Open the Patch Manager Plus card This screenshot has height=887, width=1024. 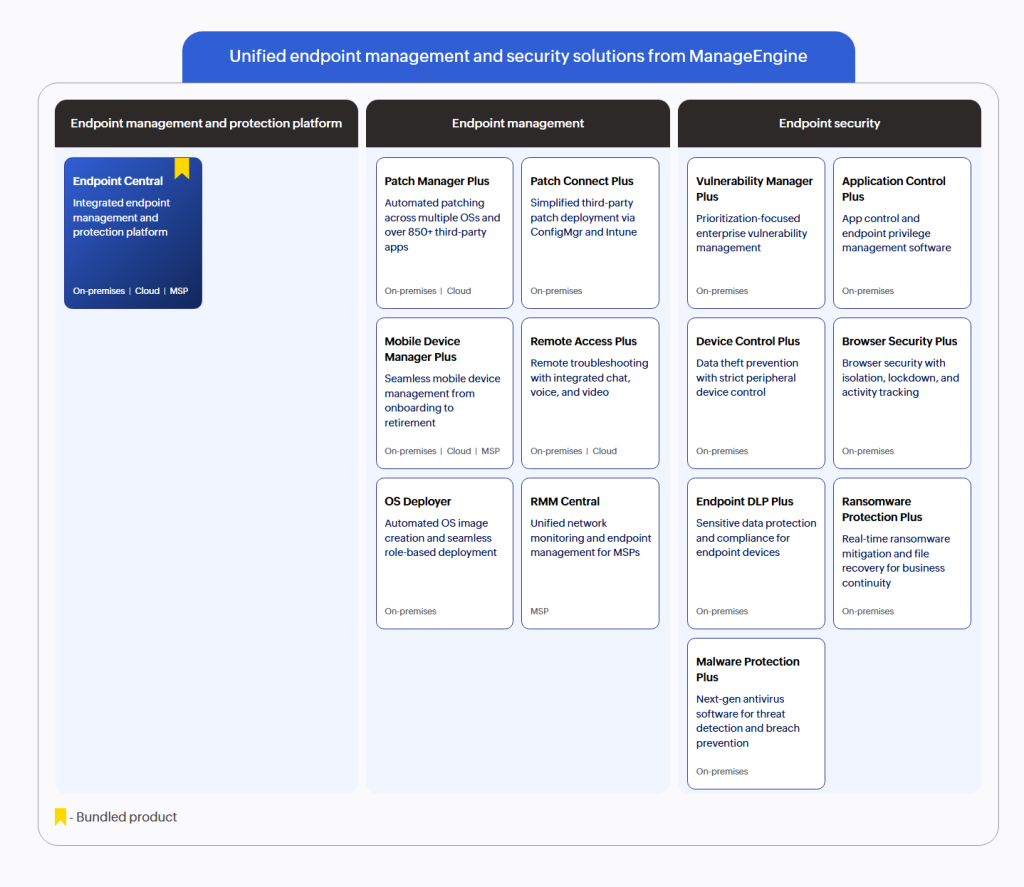pos(445,233)
